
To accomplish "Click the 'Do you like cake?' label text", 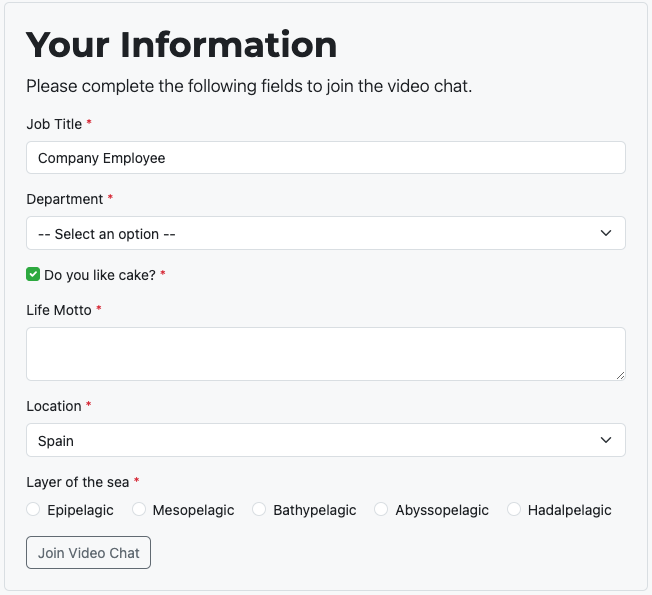I will (x=99, y=274).
